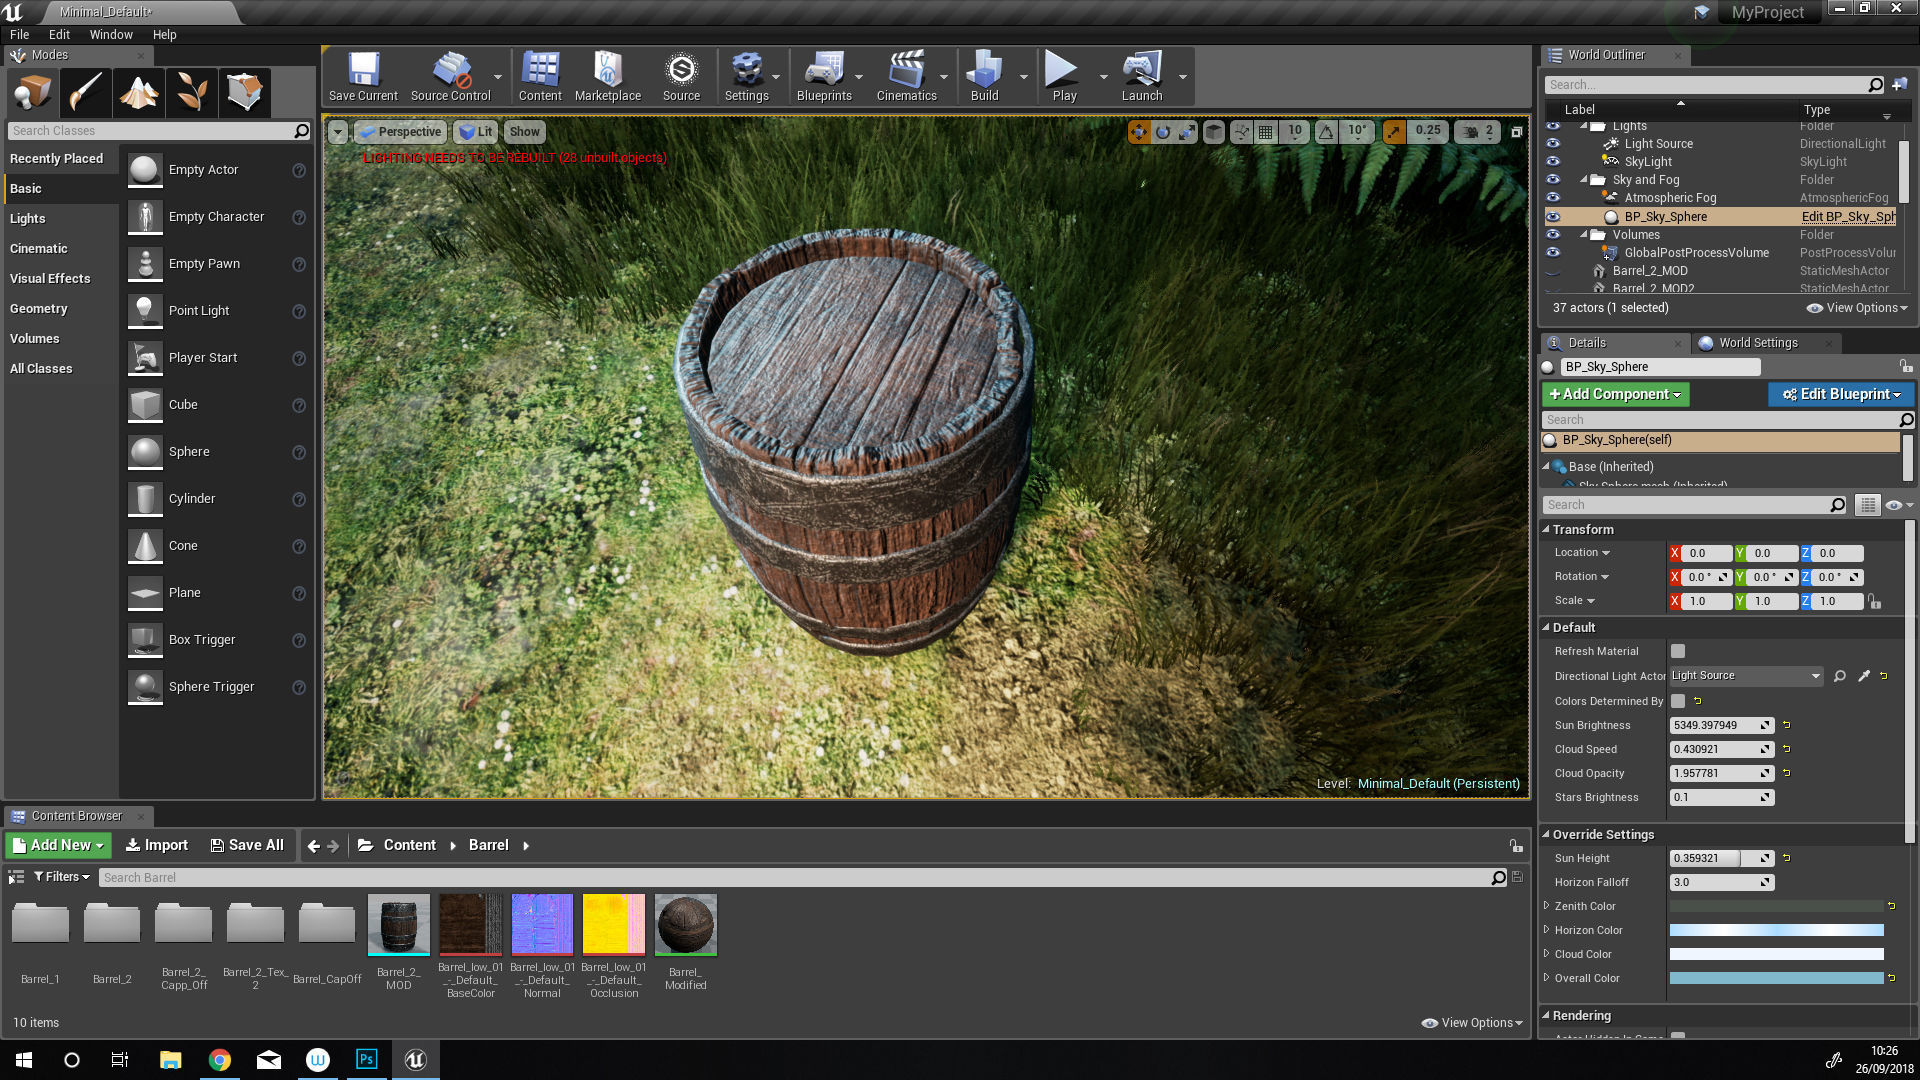This screenshot has height=1080, width=1920.
Task: Click Import button in Content Browser
Action: tap(157, 846)
